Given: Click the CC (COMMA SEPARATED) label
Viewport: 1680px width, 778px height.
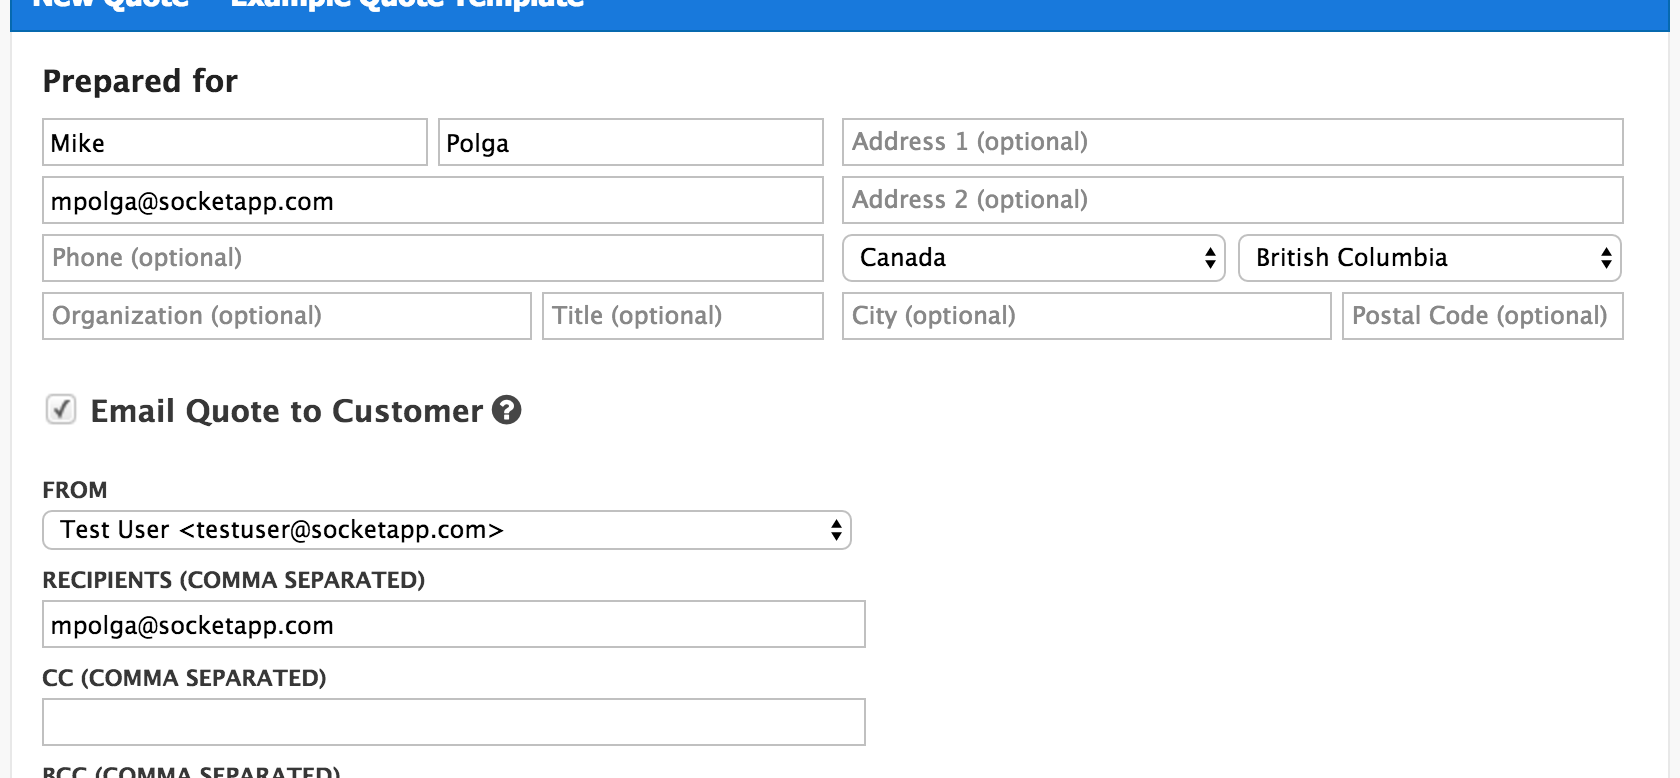Looking at the screenshot, I should pos(184,678).
